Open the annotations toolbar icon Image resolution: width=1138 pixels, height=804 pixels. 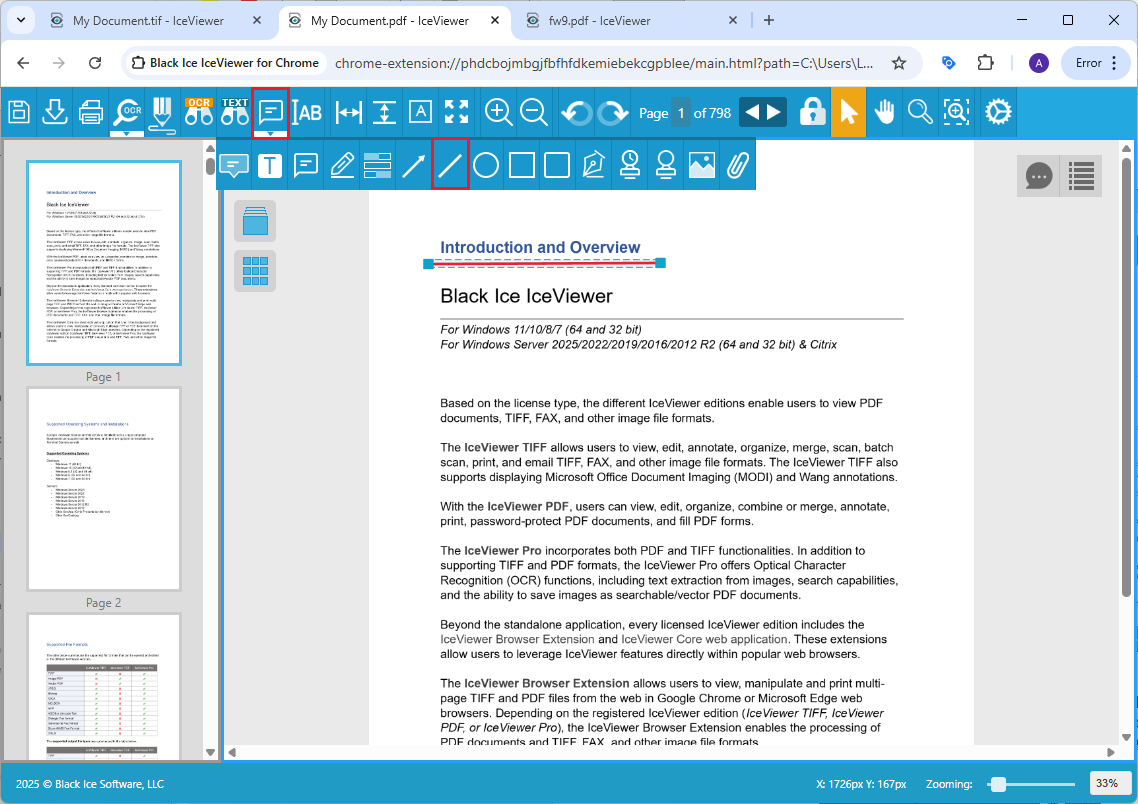click(271, 111)
